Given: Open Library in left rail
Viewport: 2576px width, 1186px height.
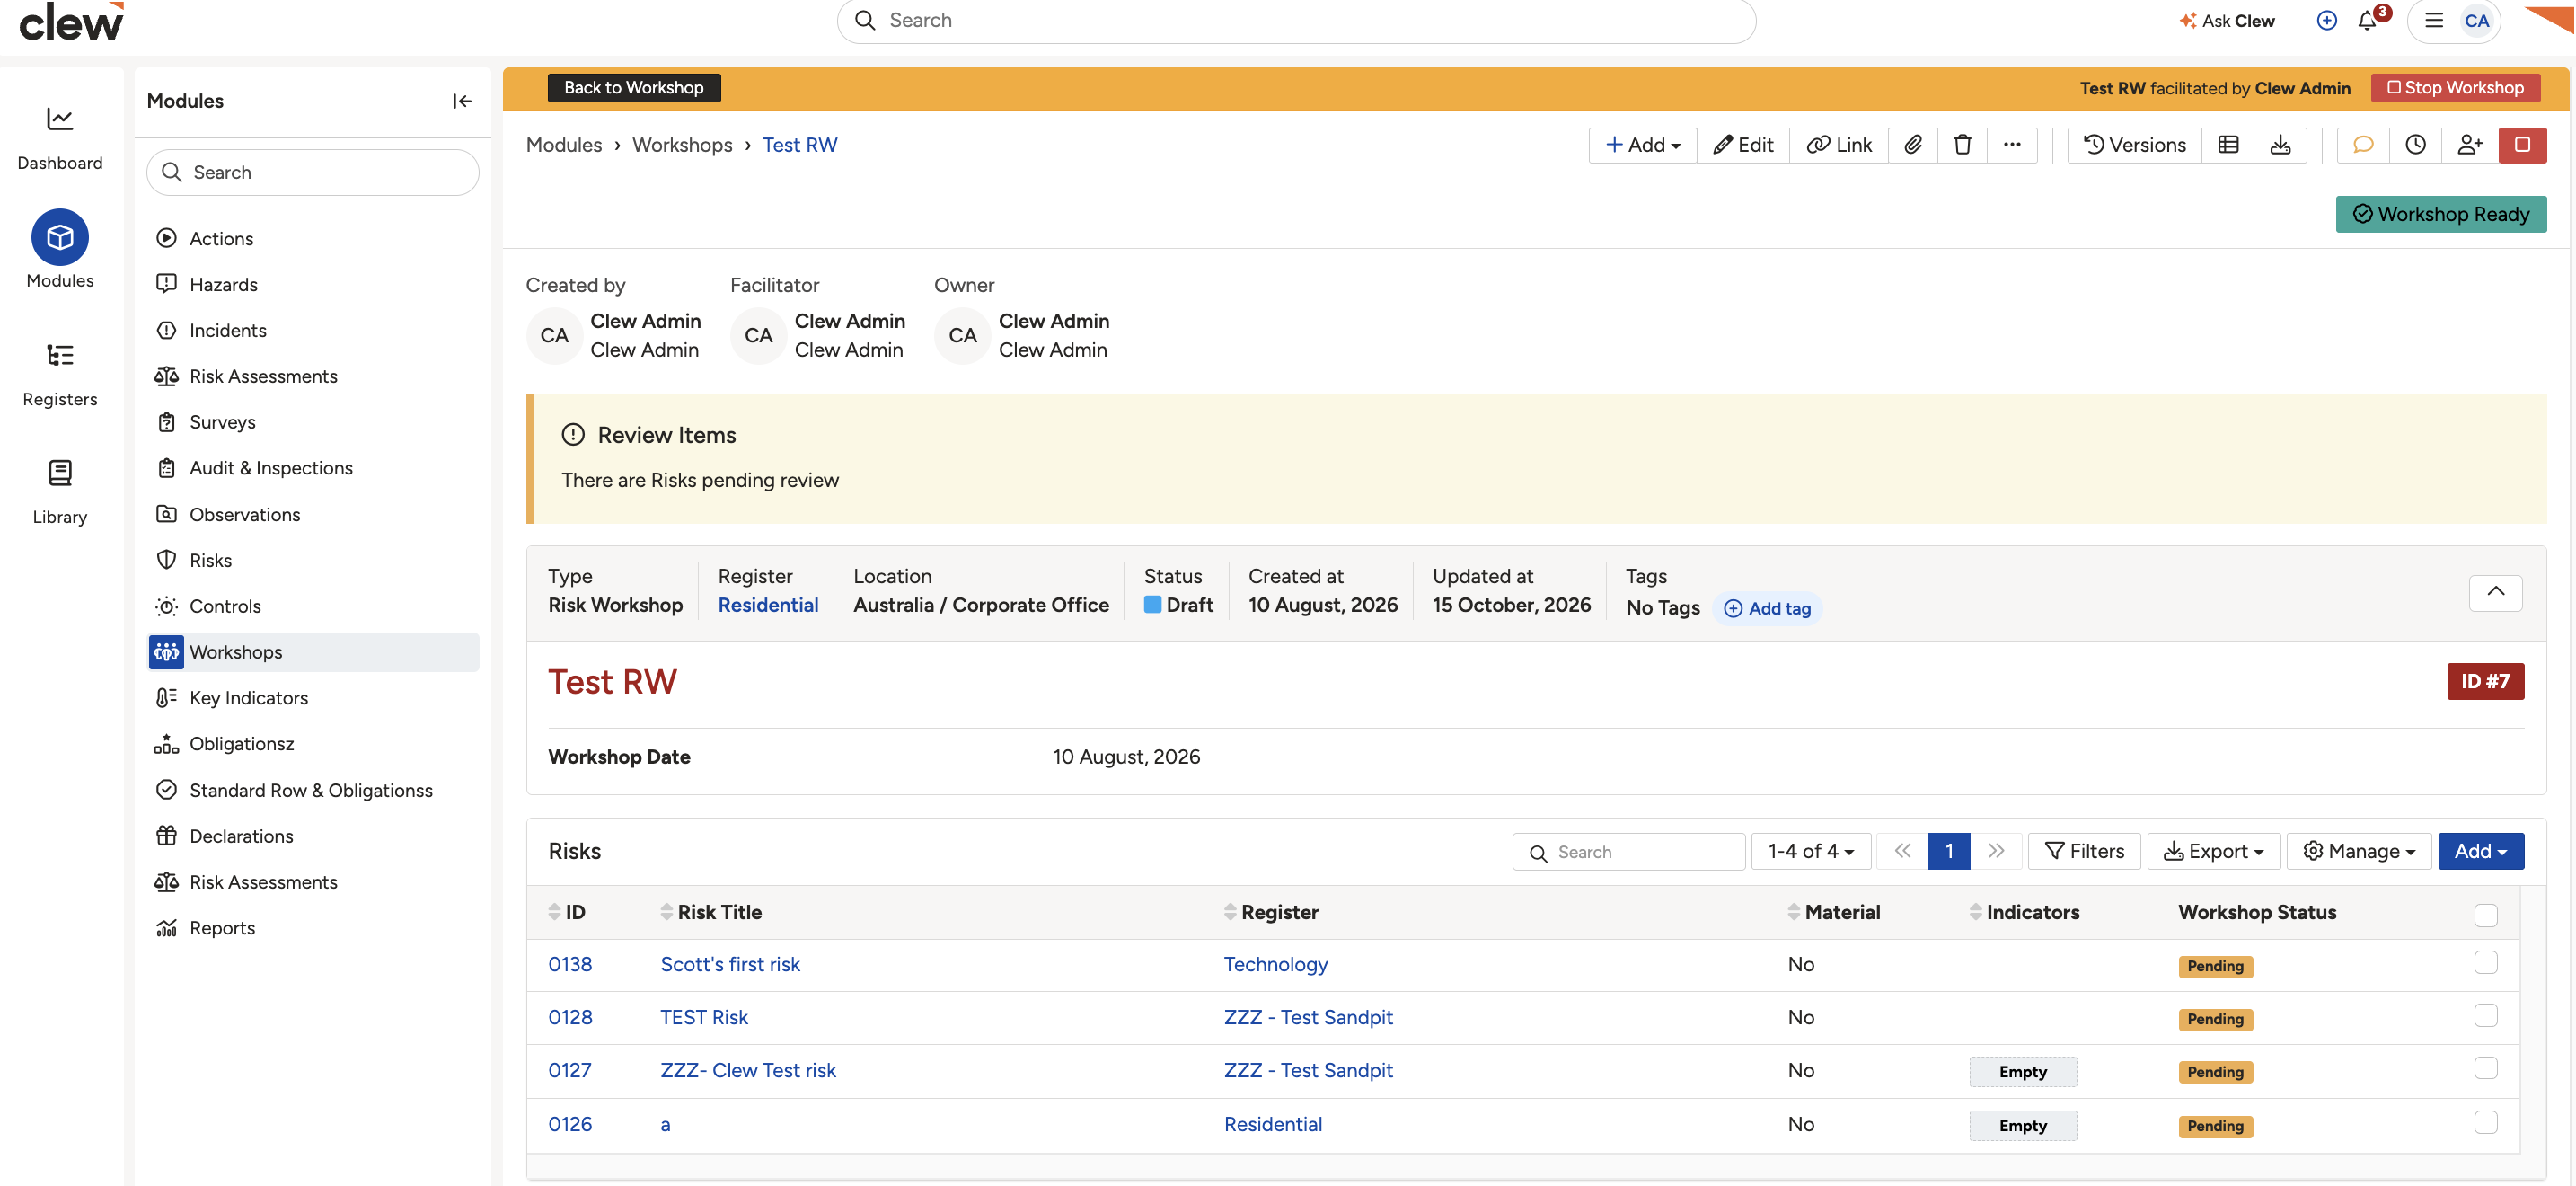Looking at the screenshot, I should (60, 491).
